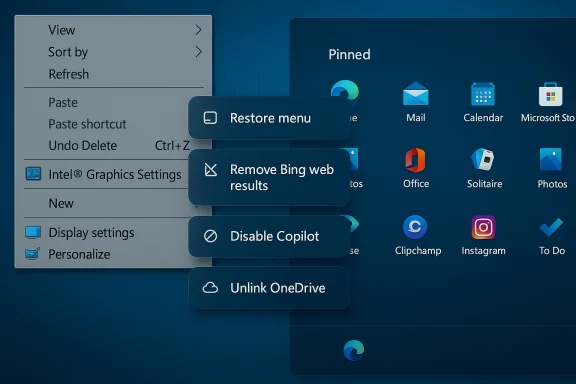This screenshot has height=384, width=576.
Task: Click the Mail label text
Action: 416,118
